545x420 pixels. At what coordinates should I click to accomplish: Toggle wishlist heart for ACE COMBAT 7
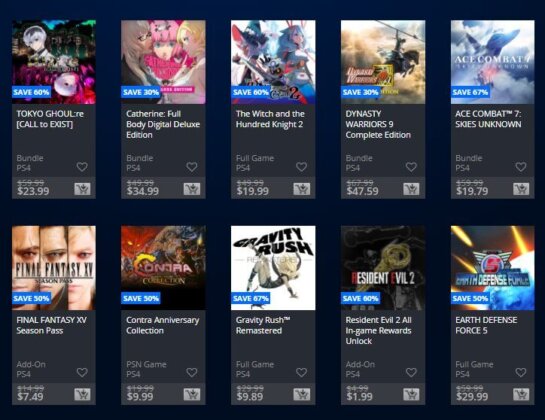coord(521,167)
